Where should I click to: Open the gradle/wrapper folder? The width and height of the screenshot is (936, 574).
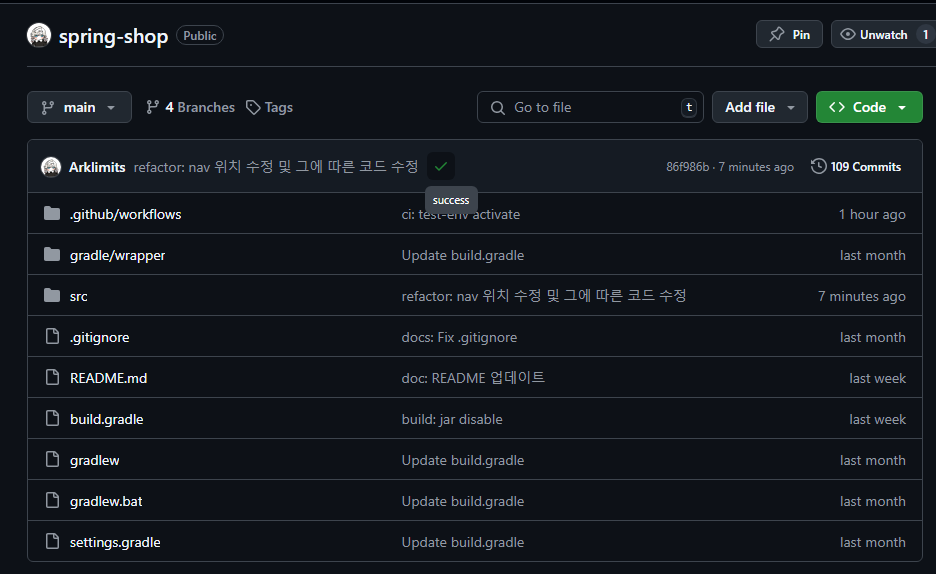[x=118, y=255]
